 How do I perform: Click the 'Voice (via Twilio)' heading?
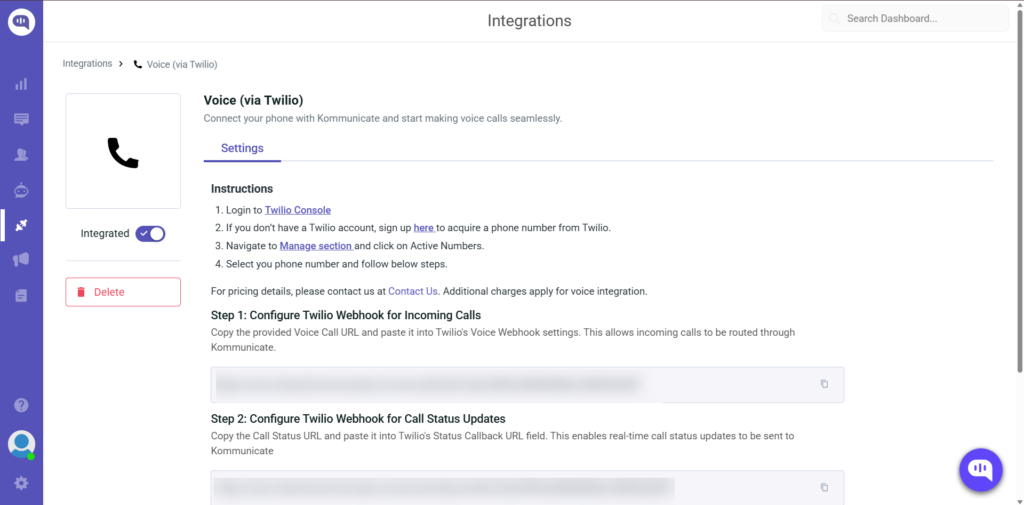coord(253,101)
